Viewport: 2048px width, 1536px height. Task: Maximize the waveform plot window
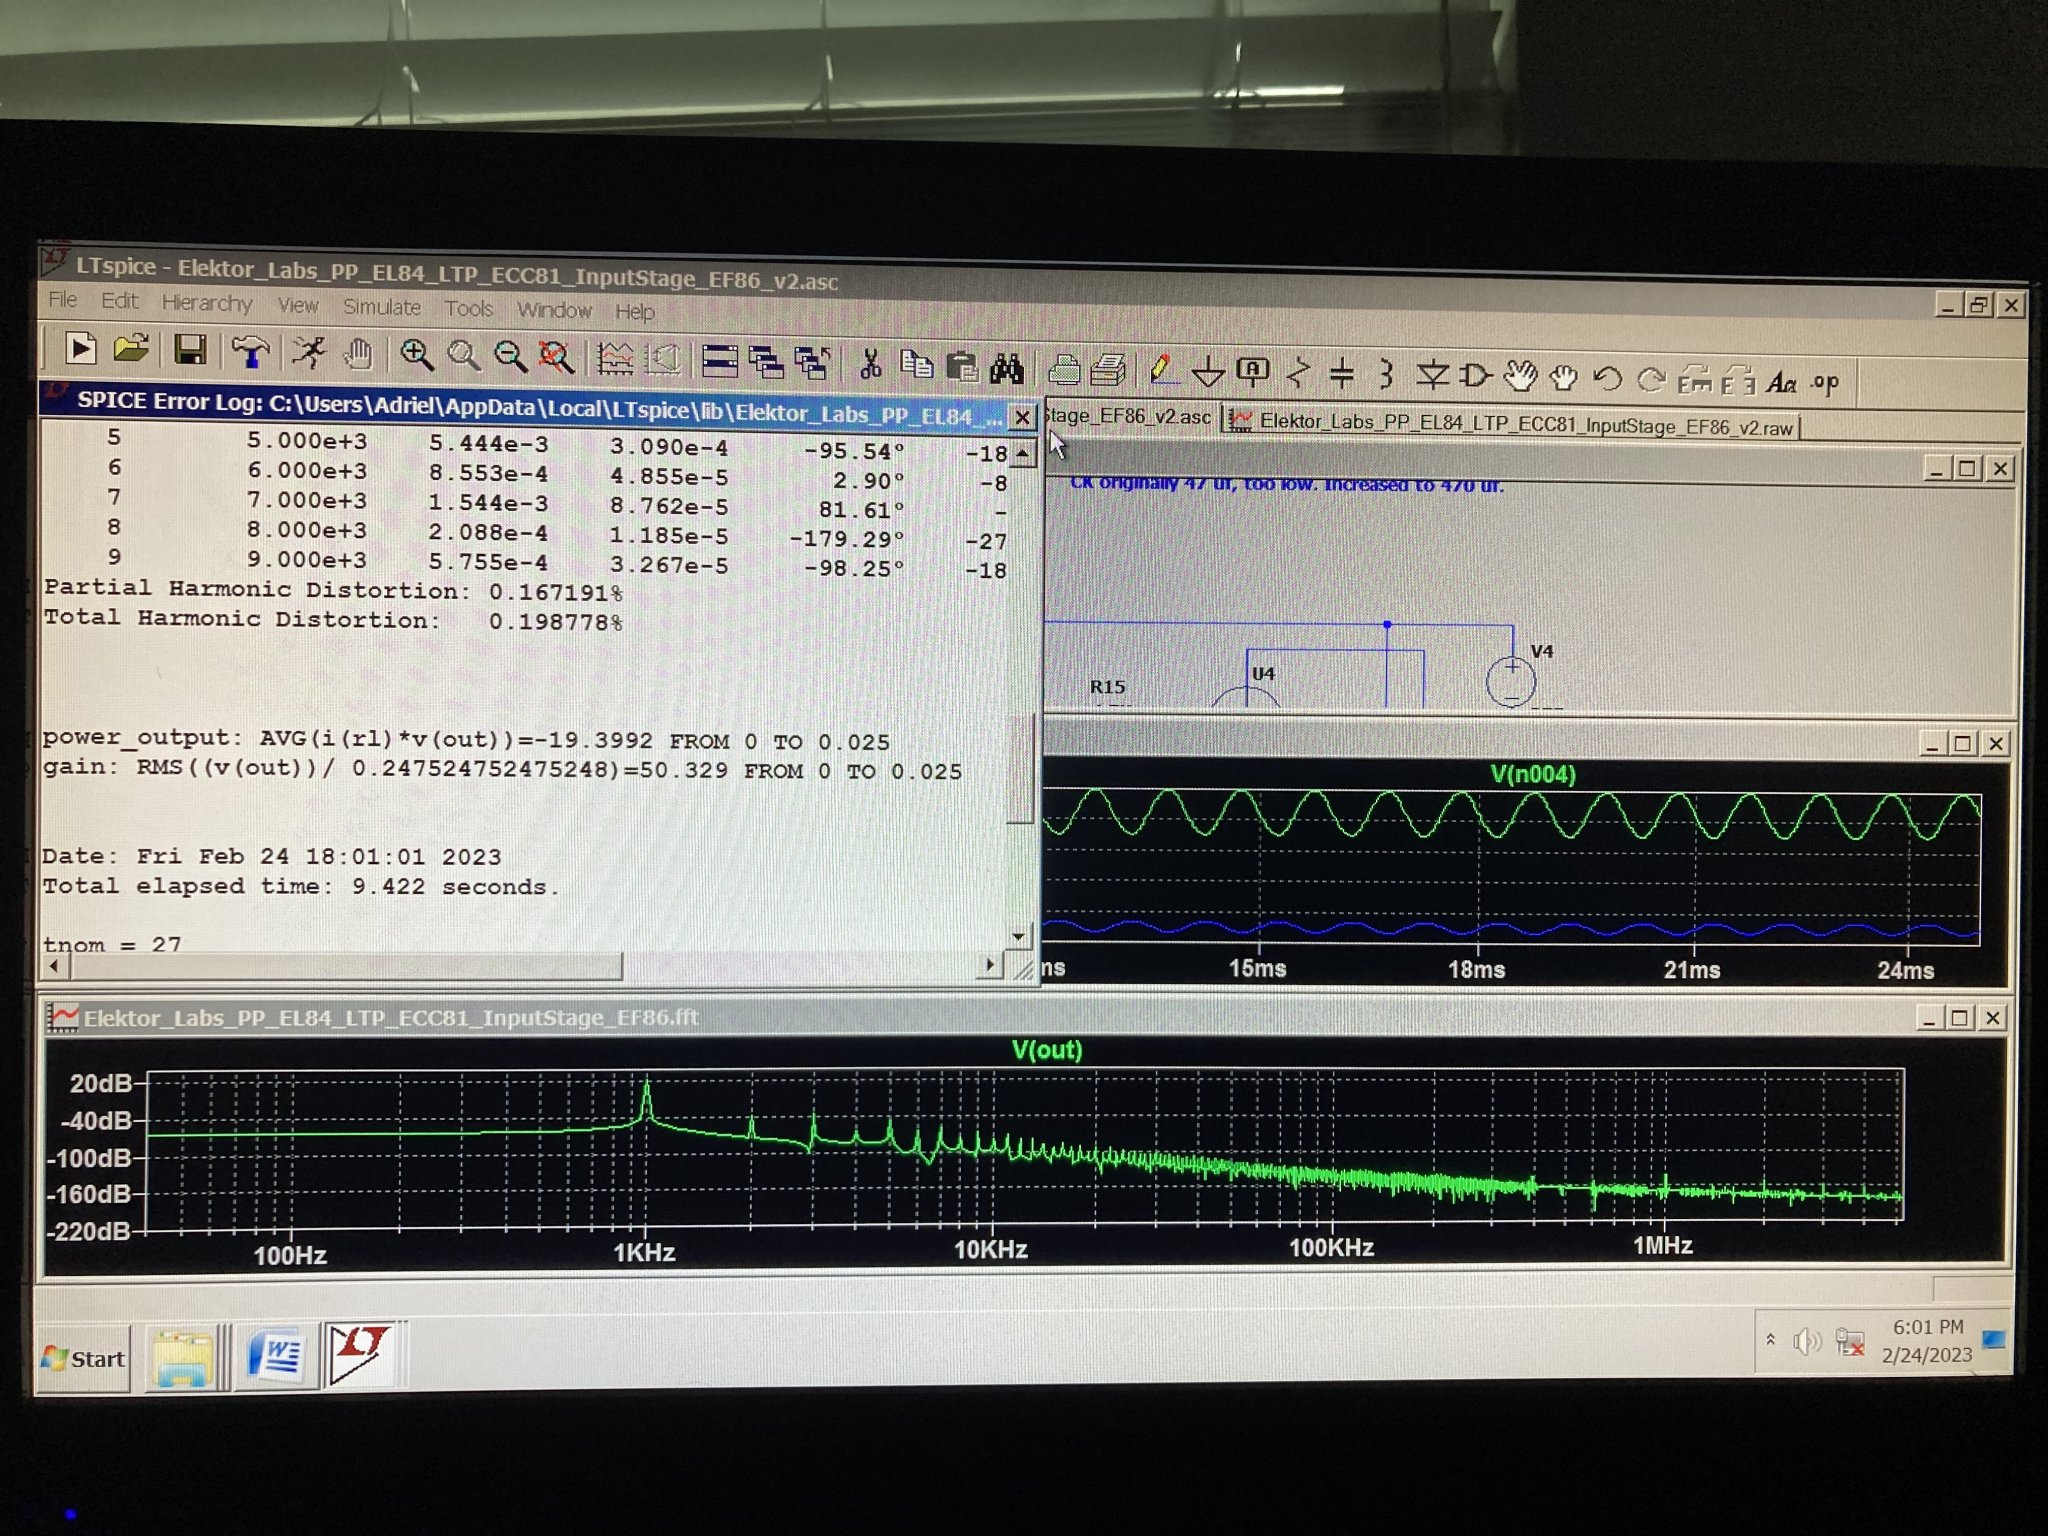(x=1962, y=744)
